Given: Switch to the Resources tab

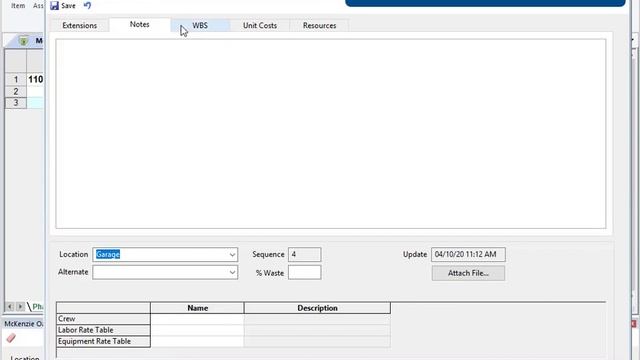Looking at the screenshot, I should pos(320,25).
